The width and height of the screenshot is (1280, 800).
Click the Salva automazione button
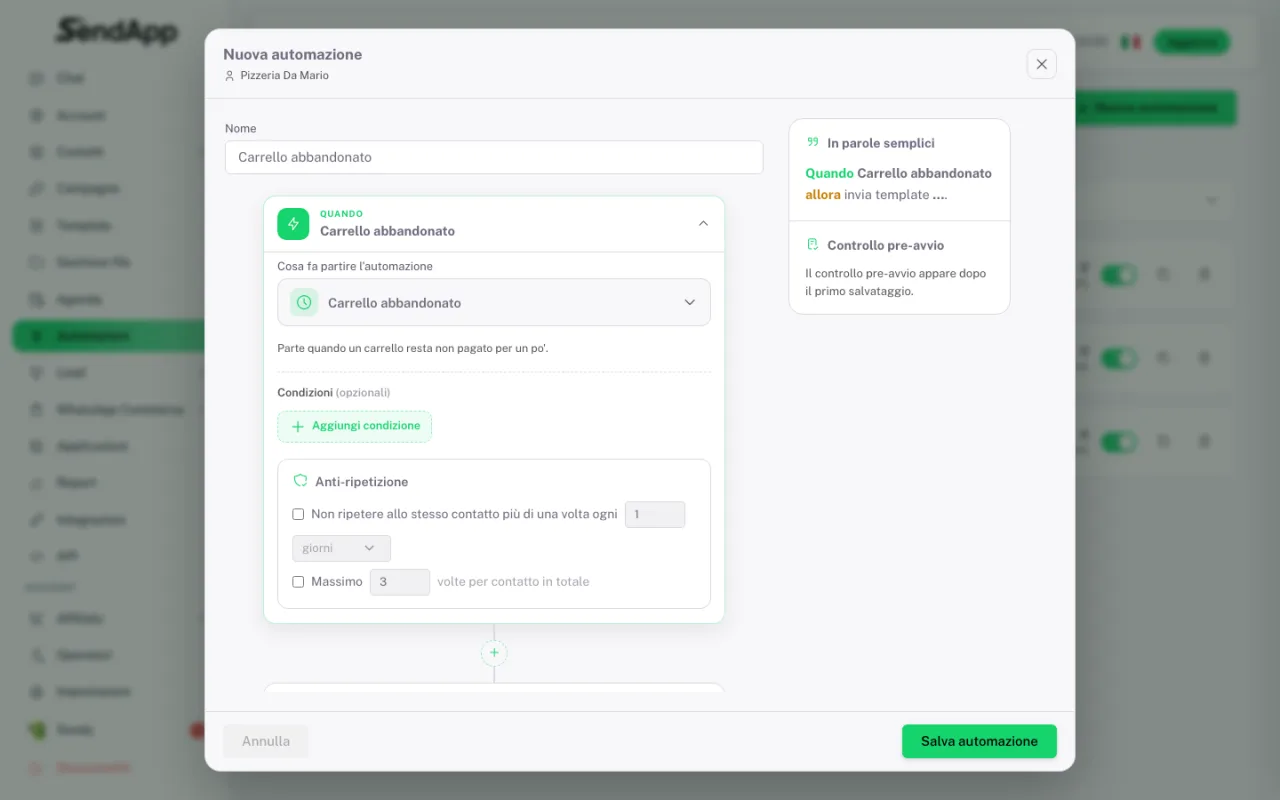[979, 741]
